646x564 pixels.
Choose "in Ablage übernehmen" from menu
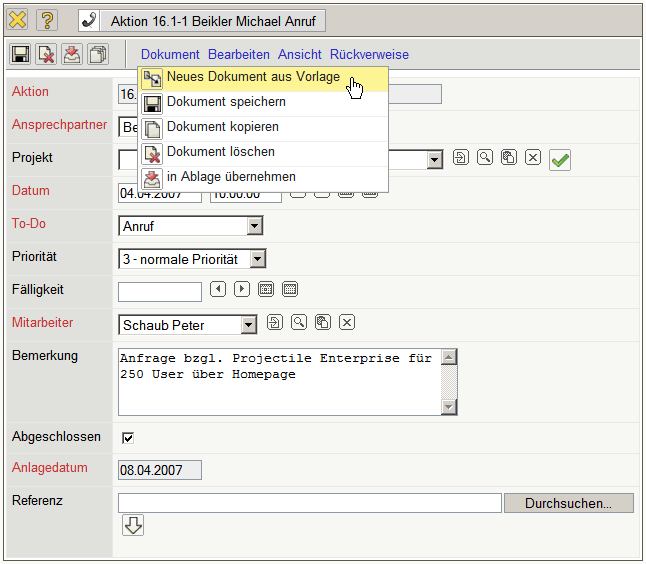pyautogui.click(x=231, y=177)
